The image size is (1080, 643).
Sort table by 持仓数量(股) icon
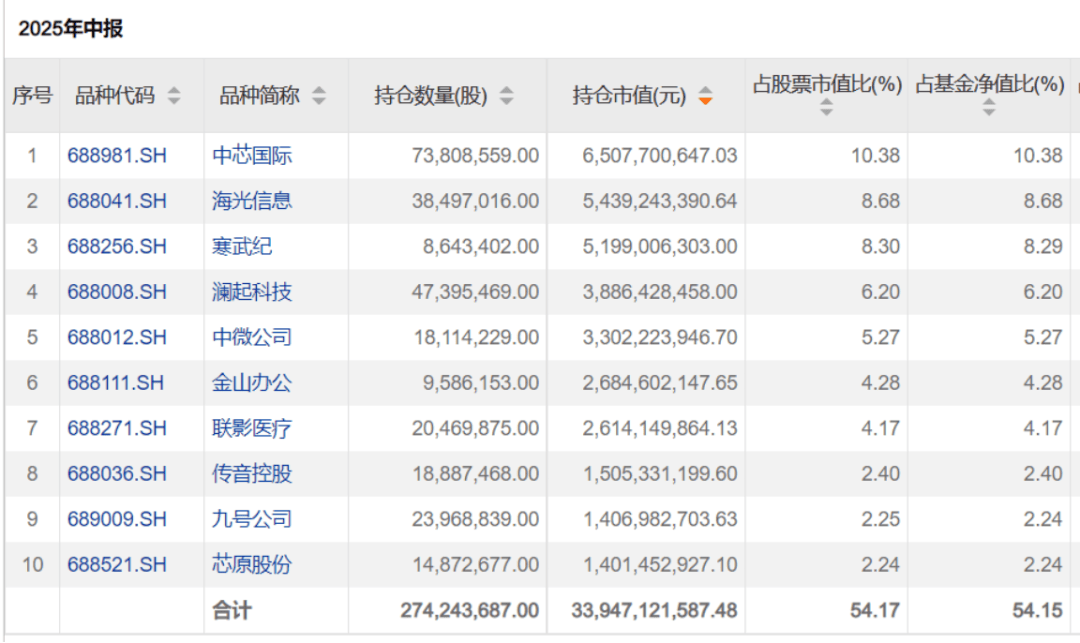pyautogui.click(x=506, y=96)
